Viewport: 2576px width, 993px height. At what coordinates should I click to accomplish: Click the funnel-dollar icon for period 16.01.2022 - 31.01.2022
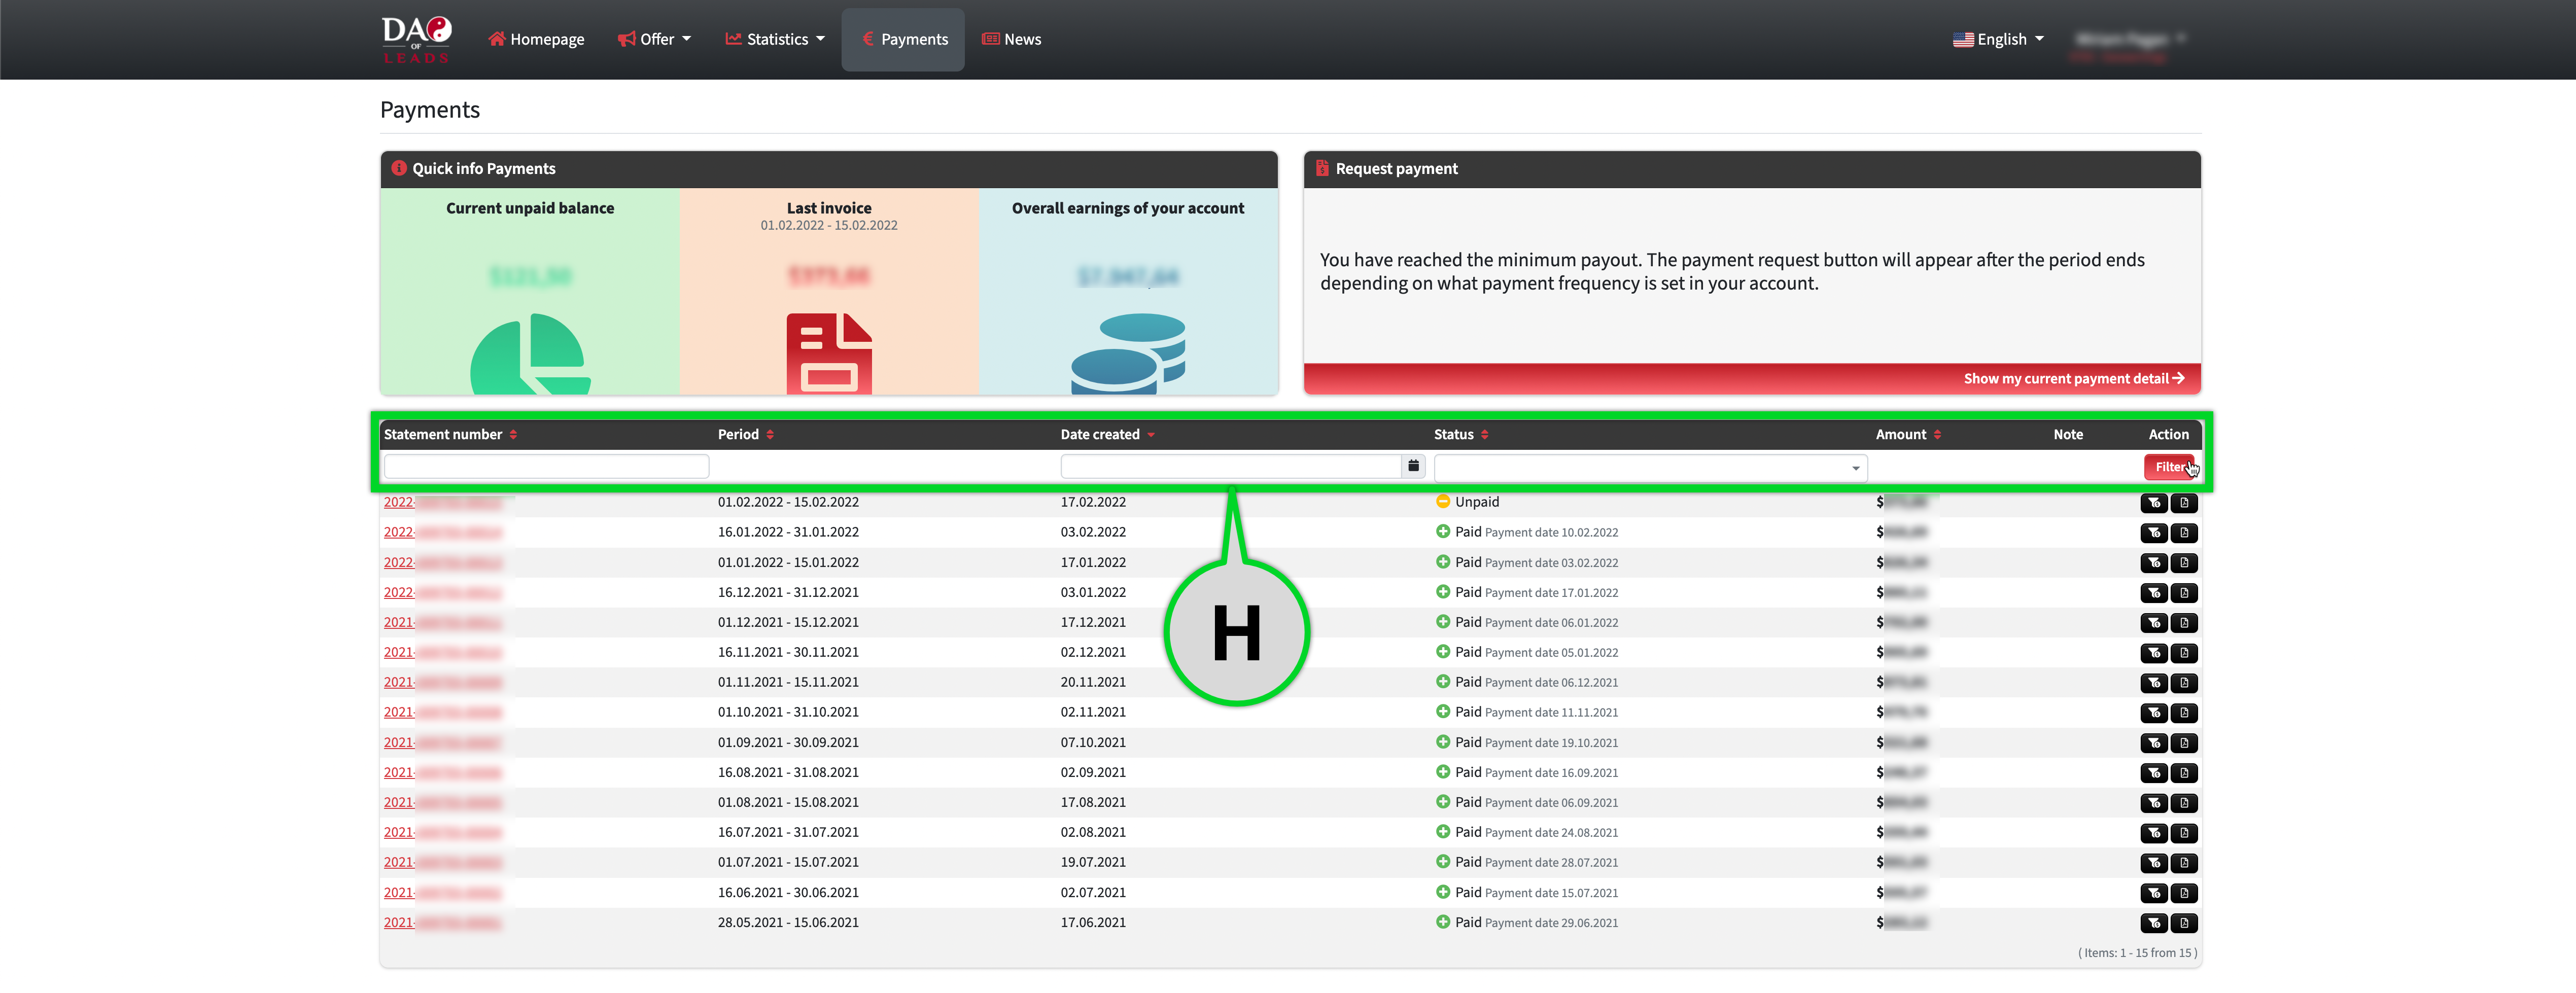(x=2154, y=533)
